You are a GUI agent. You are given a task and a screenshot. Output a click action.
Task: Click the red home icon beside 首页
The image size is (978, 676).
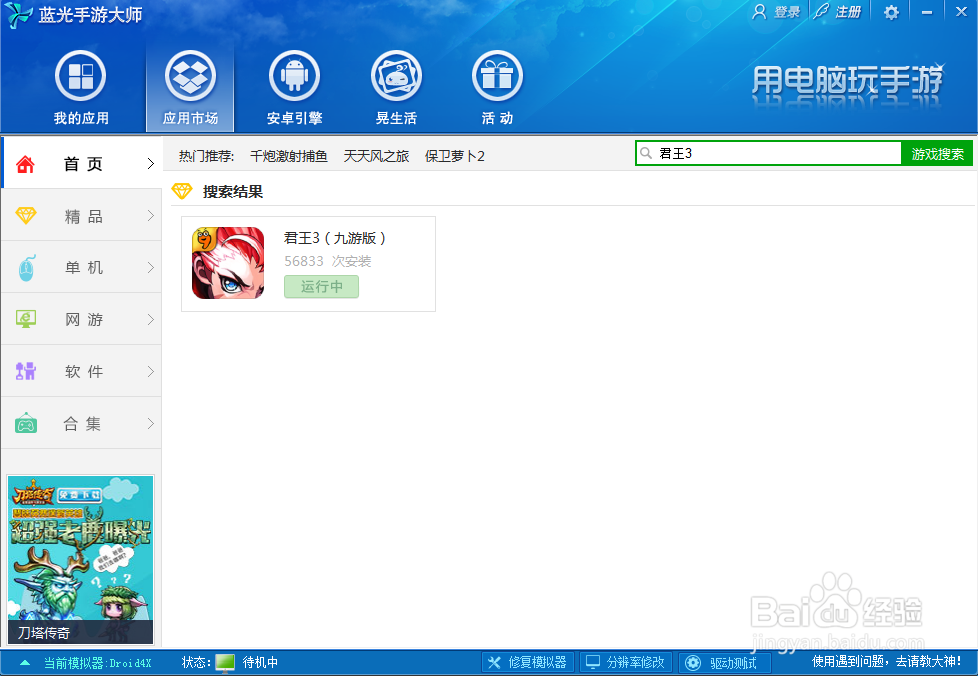(26, 165)
